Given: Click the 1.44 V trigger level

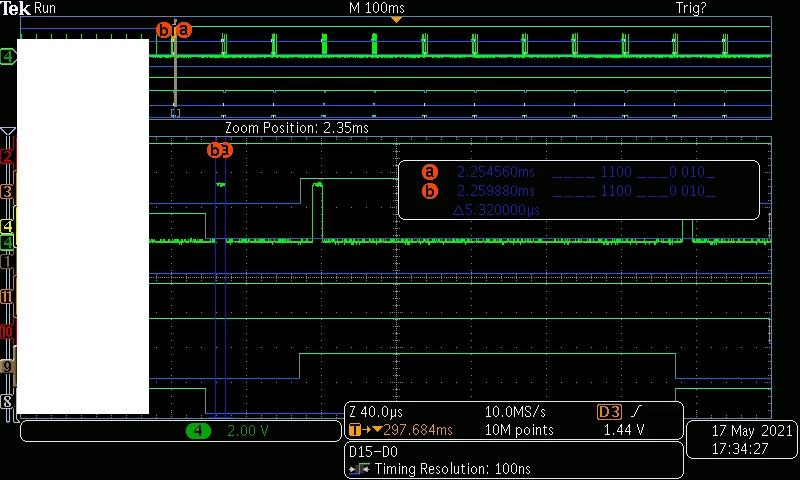Looking at the screenshot, I should (623, 430).
